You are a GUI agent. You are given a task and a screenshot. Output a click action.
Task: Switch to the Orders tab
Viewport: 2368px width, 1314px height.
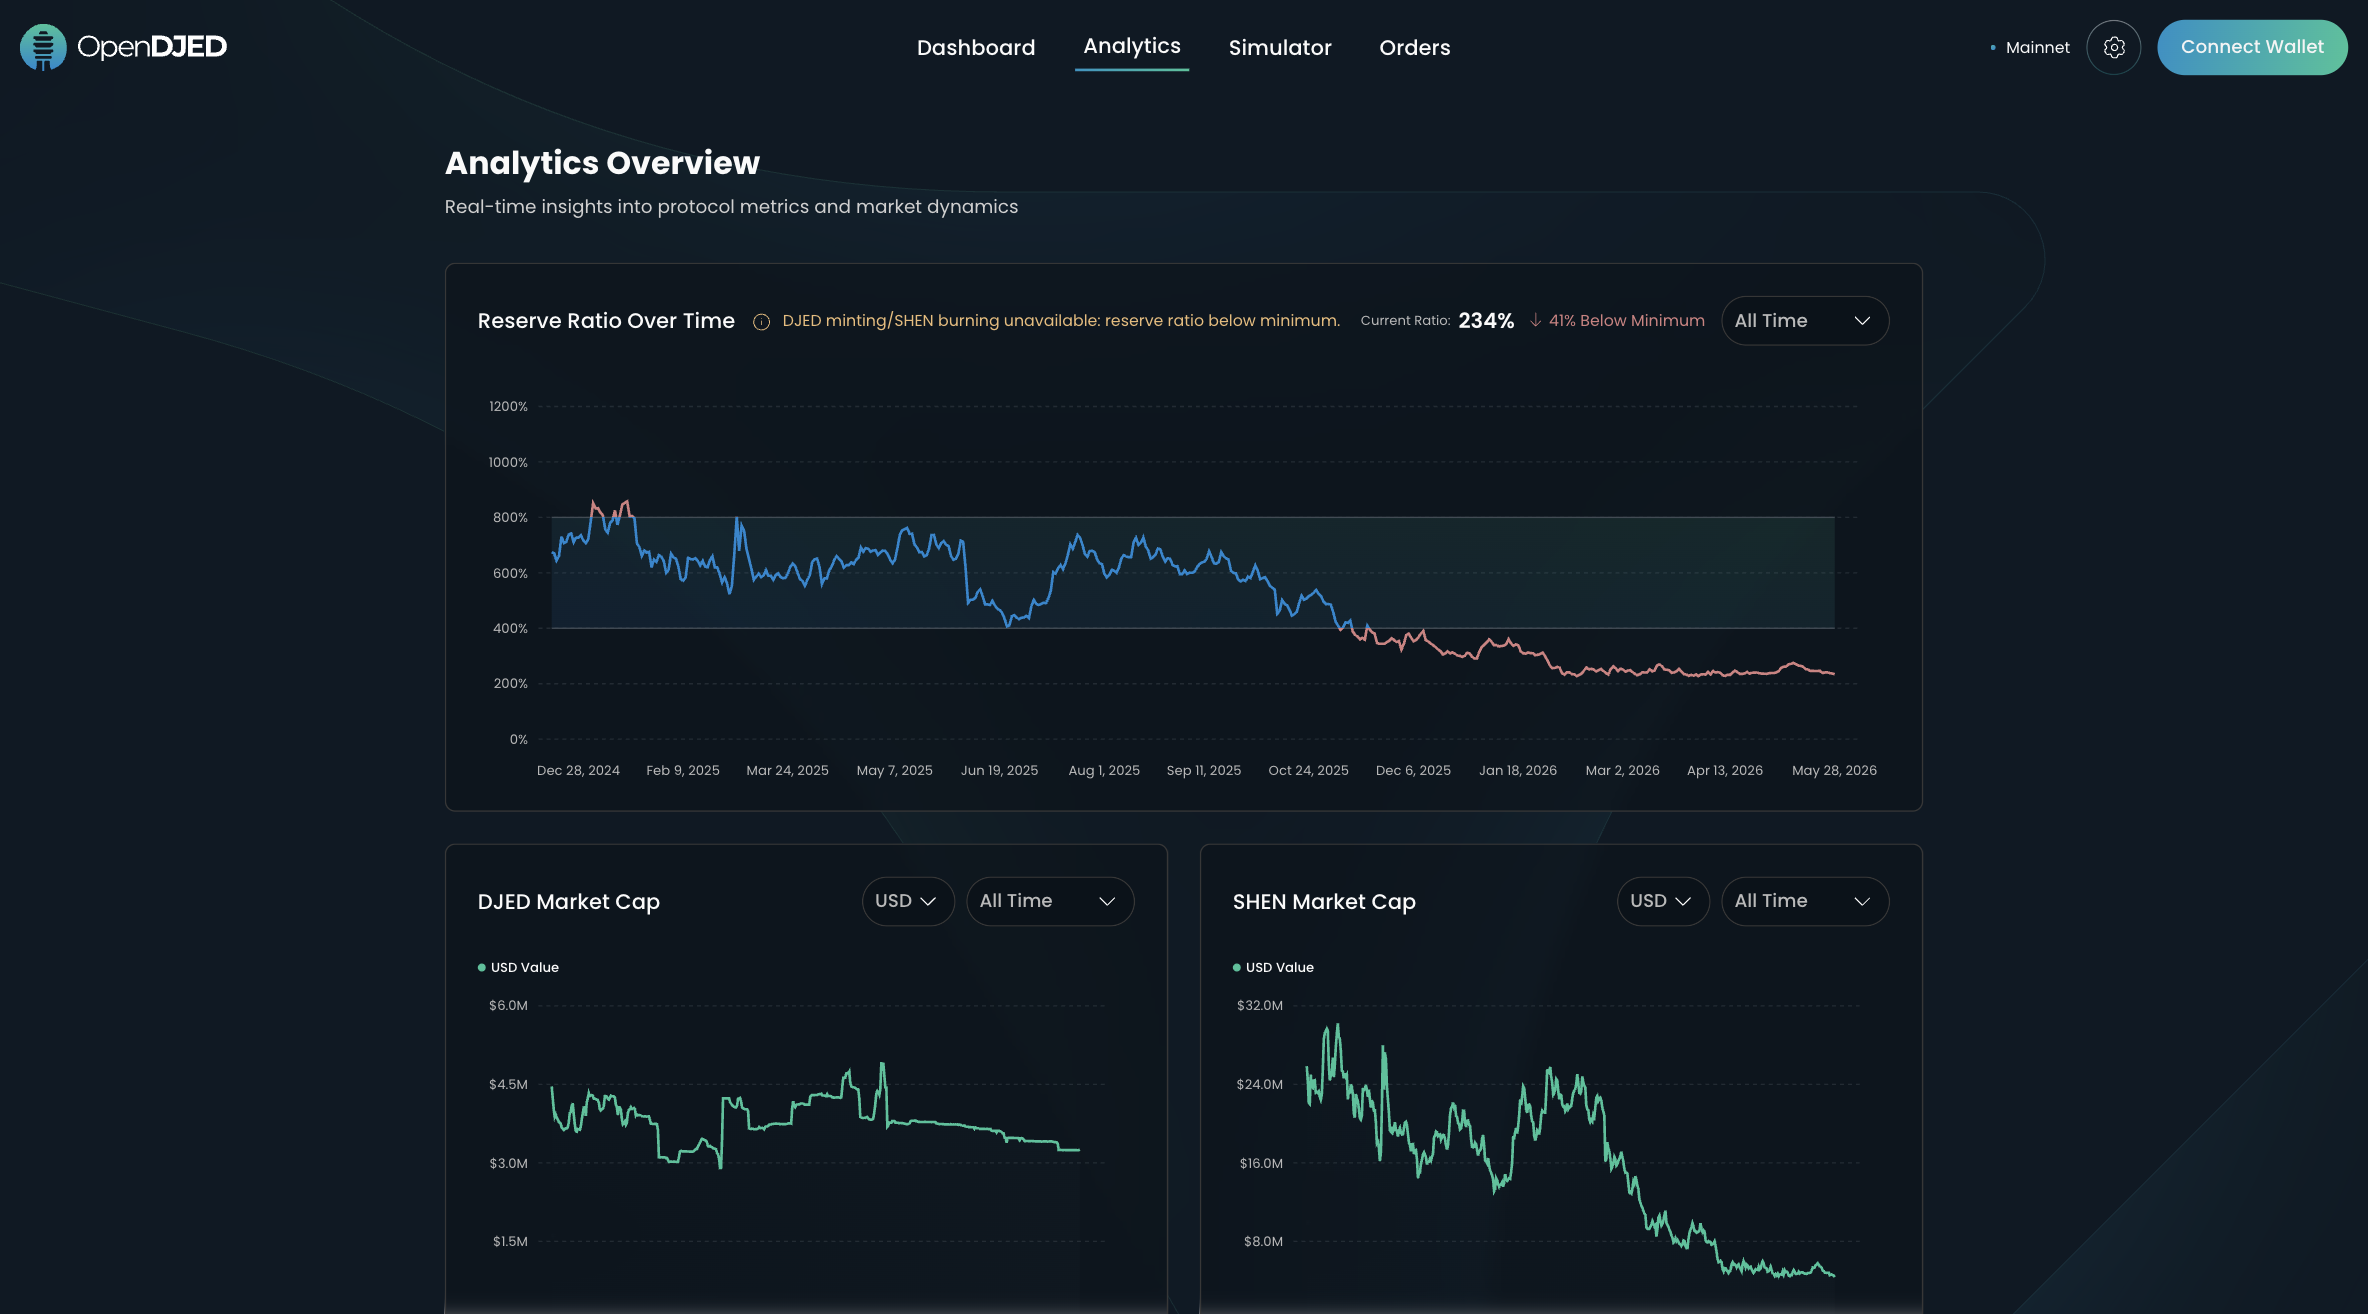[1414, 47]
